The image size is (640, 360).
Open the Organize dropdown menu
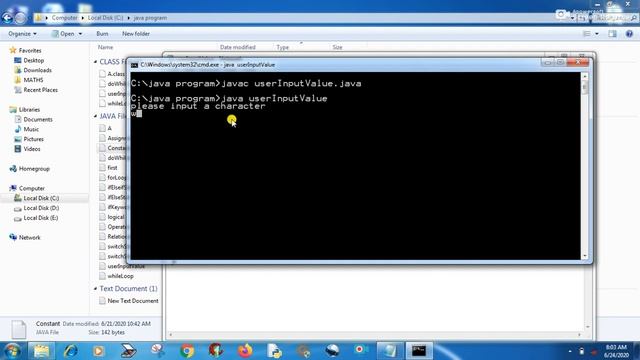click(x=22, y=34)
